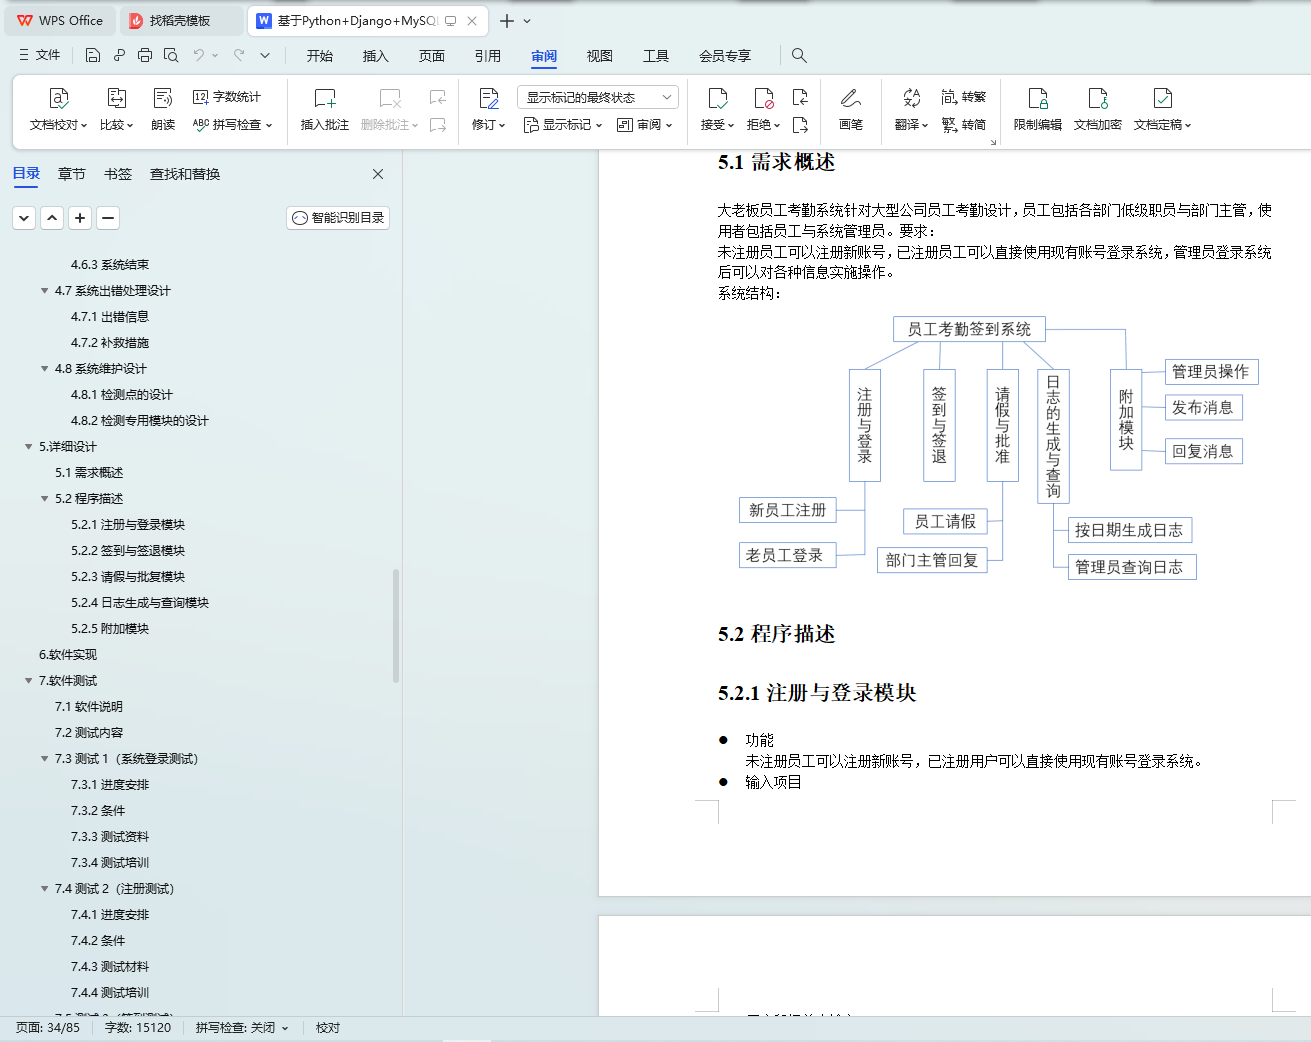Open quick access toolbar customize chevron

(x=265, y=55)
